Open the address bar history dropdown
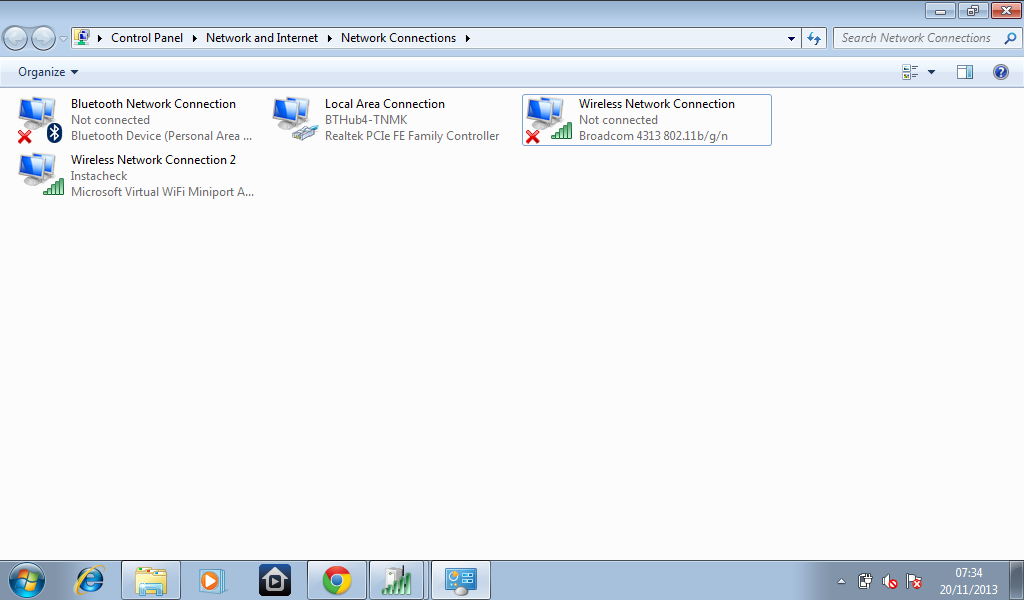The image size is (1024, 600). [x=791, y=39]
